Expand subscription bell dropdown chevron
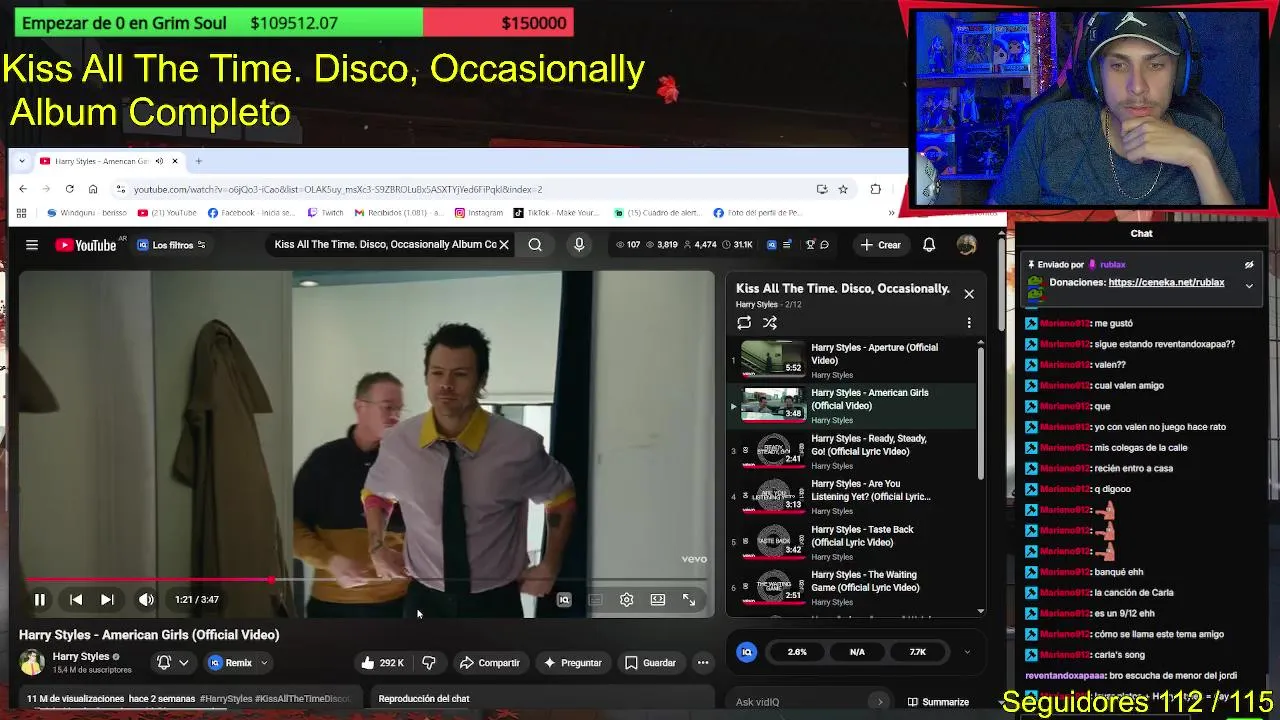Viewport: 1280px width, 720px height. [x=183, y=662]
